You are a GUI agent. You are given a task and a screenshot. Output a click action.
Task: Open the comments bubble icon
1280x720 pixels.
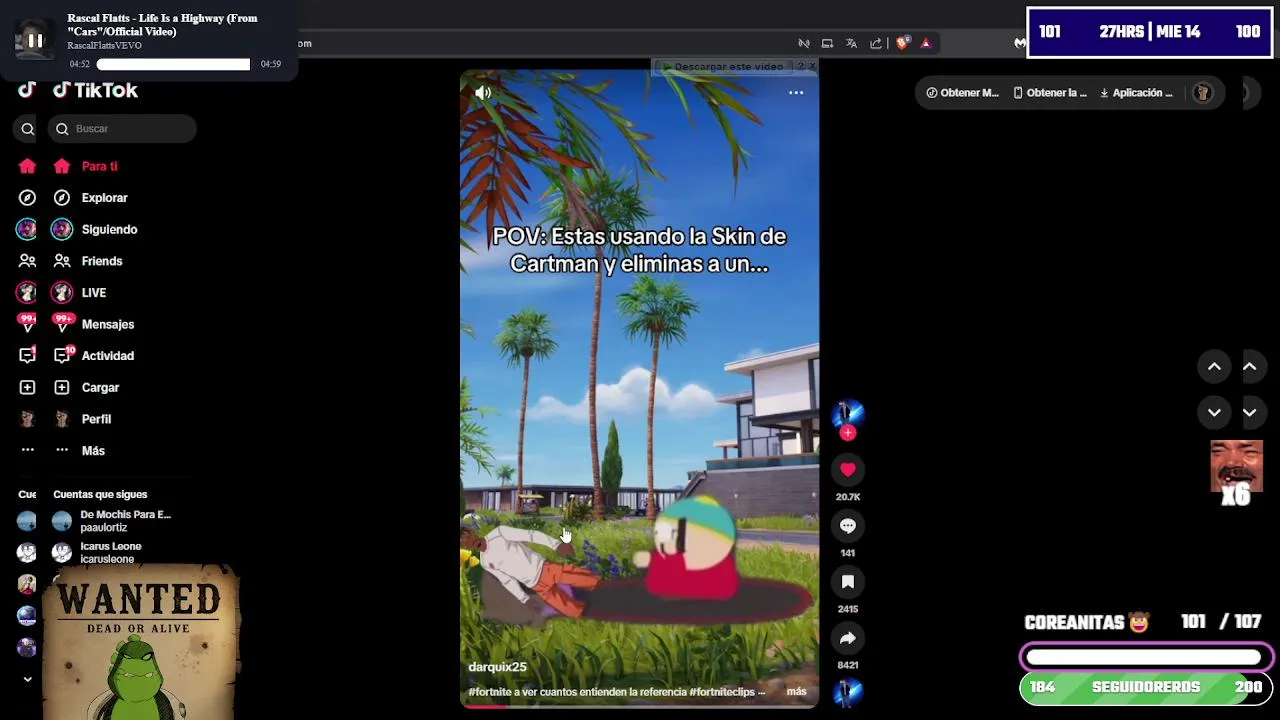(848, 526)
